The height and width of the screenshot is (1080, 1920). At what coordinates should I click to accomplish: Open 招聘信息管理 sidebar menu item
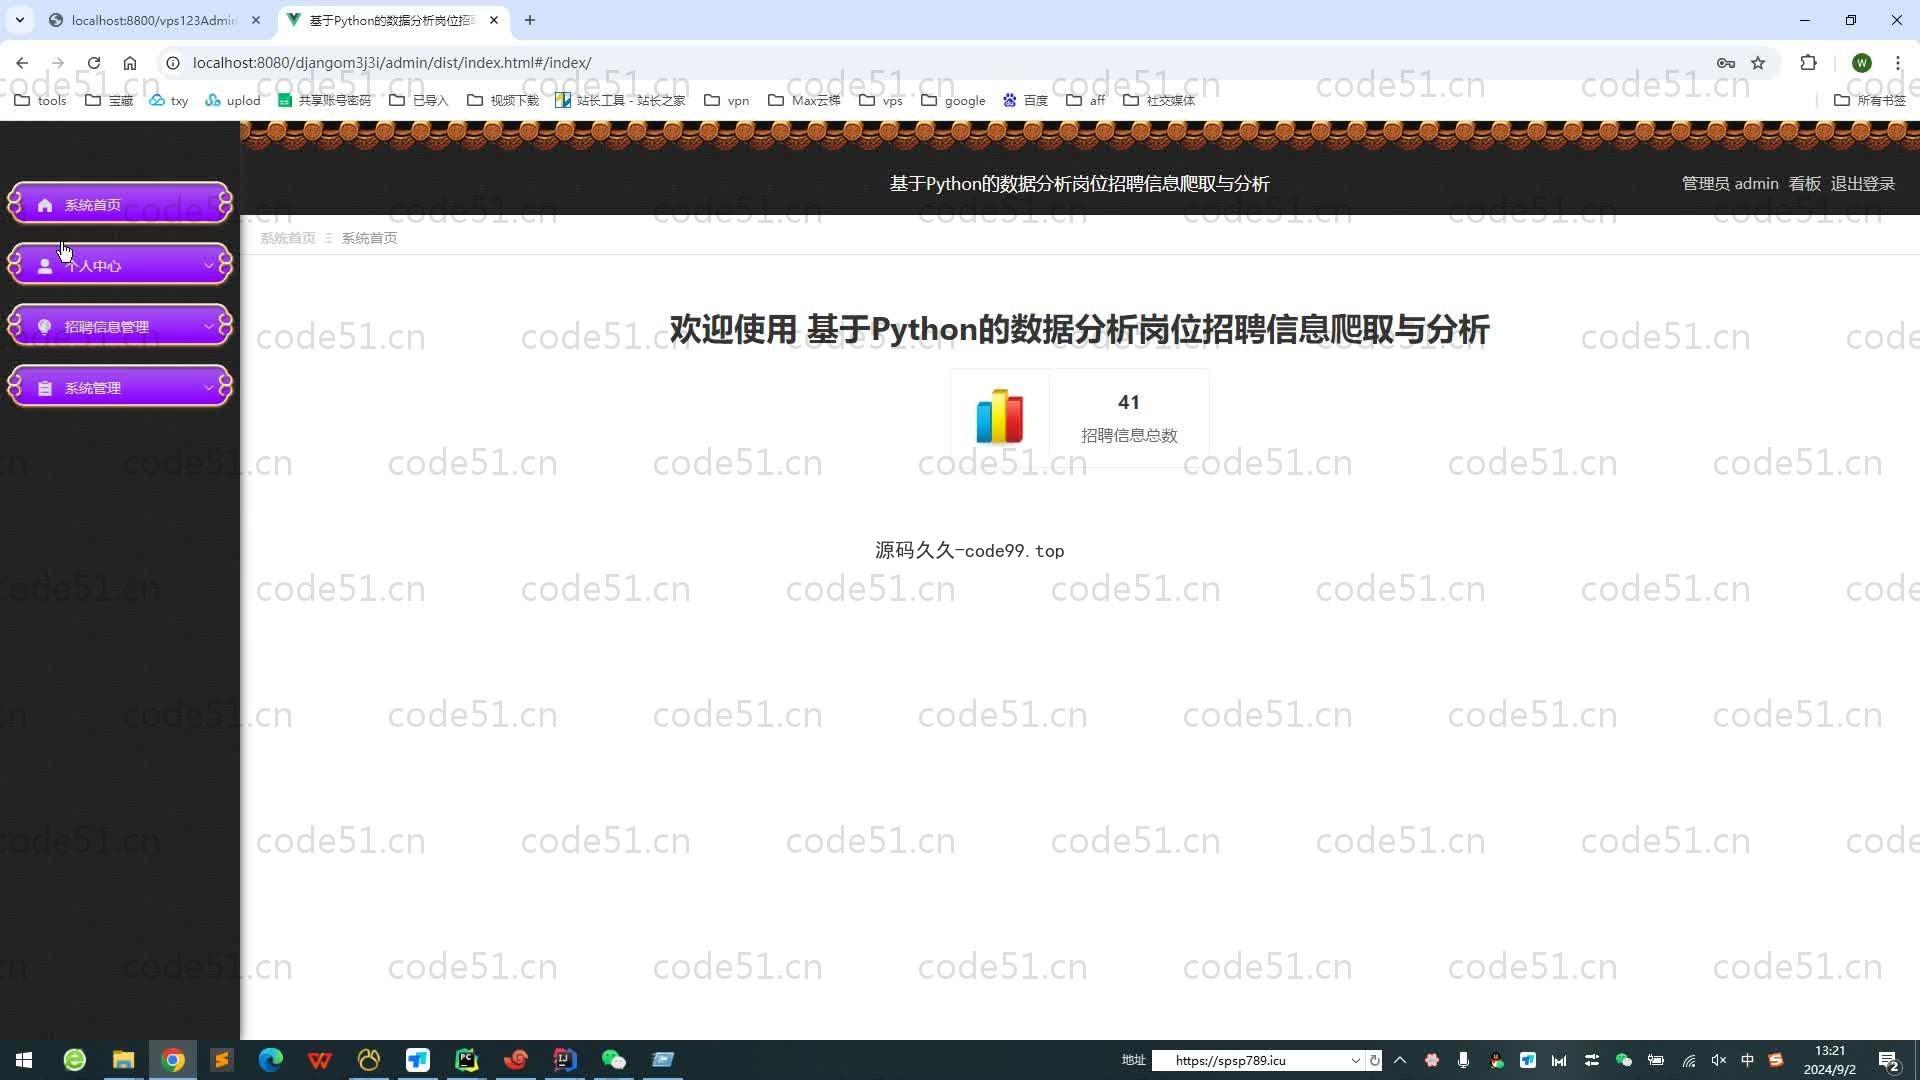pos(120,326)
